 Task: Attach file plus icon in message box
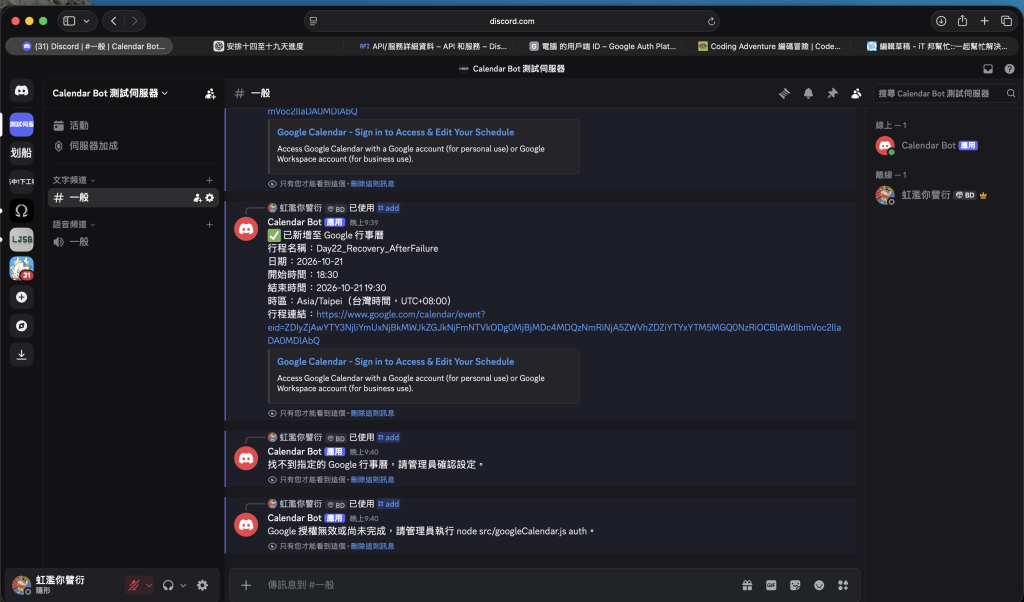tap(246, 585)
